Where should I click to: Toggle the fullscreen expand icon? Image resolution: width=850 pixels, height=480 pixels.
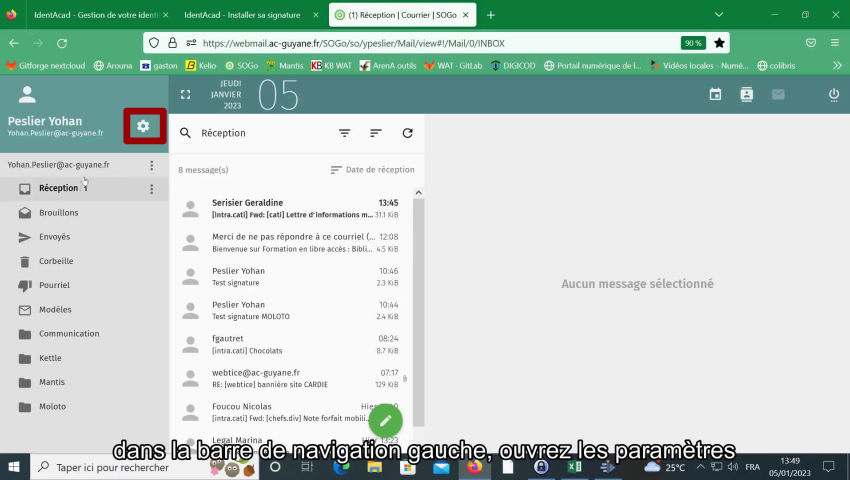click(x=185, y=94)
